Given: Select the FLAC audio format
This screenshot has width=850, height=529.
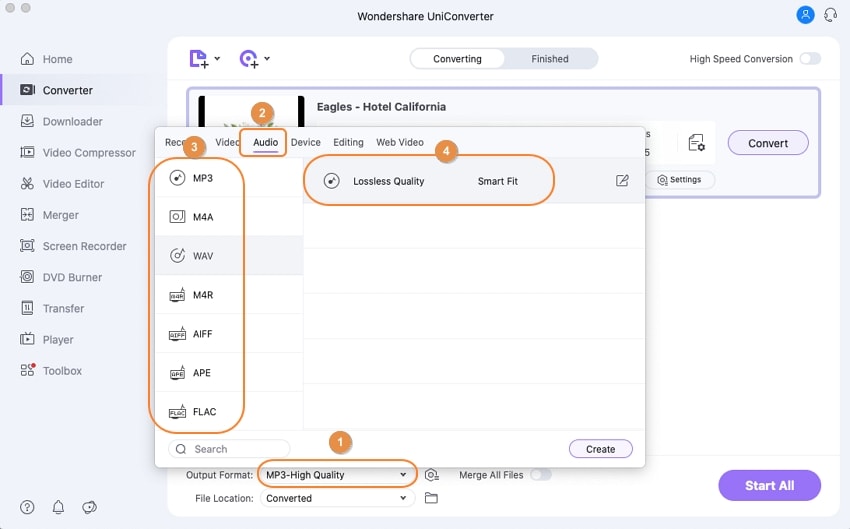Looking at the screenshot, I should point(229,412).
